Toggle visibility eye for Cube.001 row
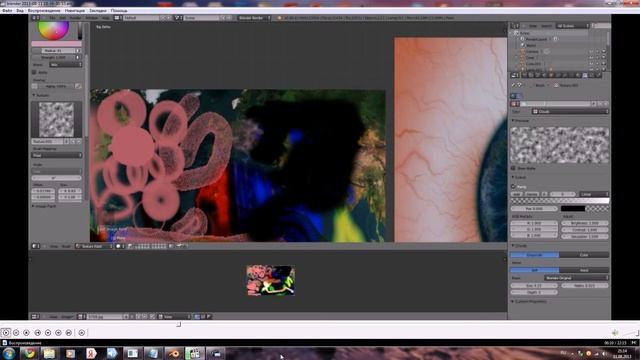 coord(591,64)
